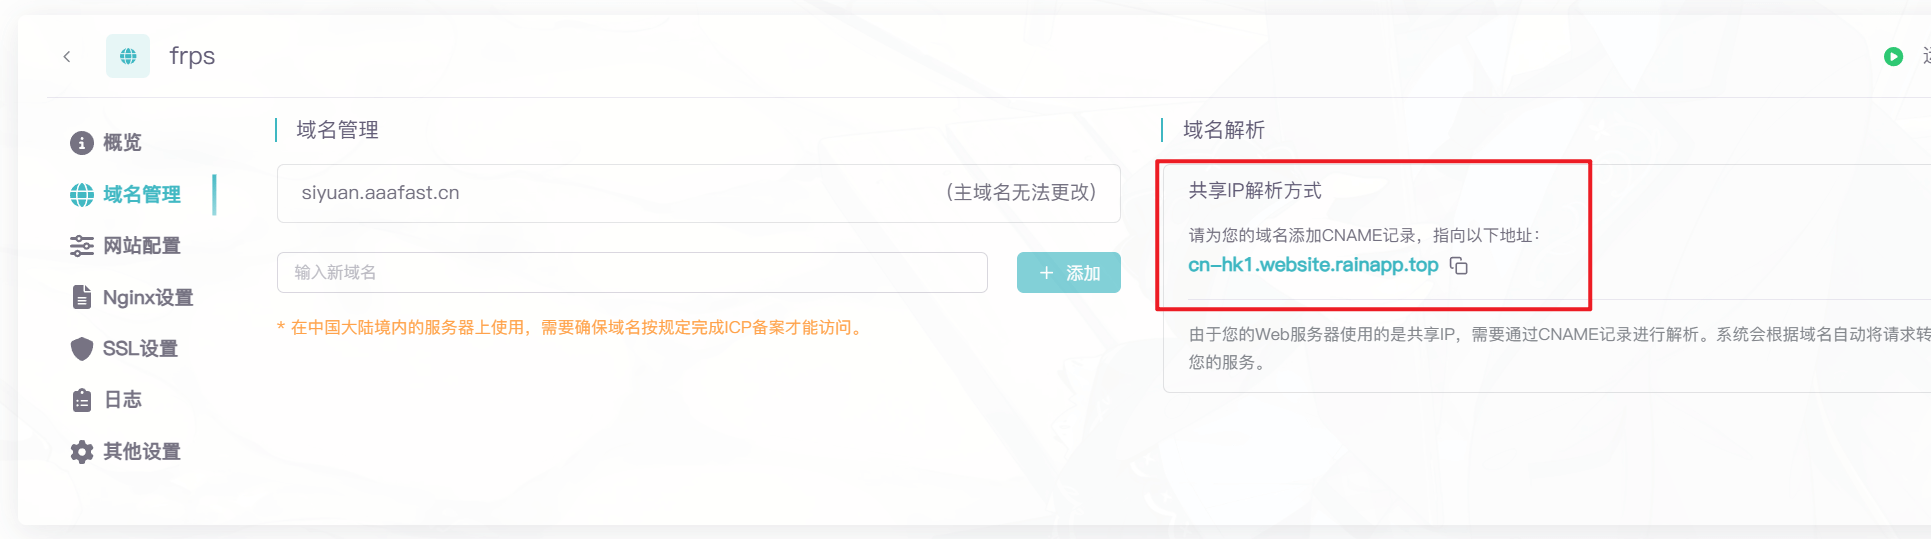Click the frps application title
The height and width of the screenshot is (539, 1931).
coord(192,56)
